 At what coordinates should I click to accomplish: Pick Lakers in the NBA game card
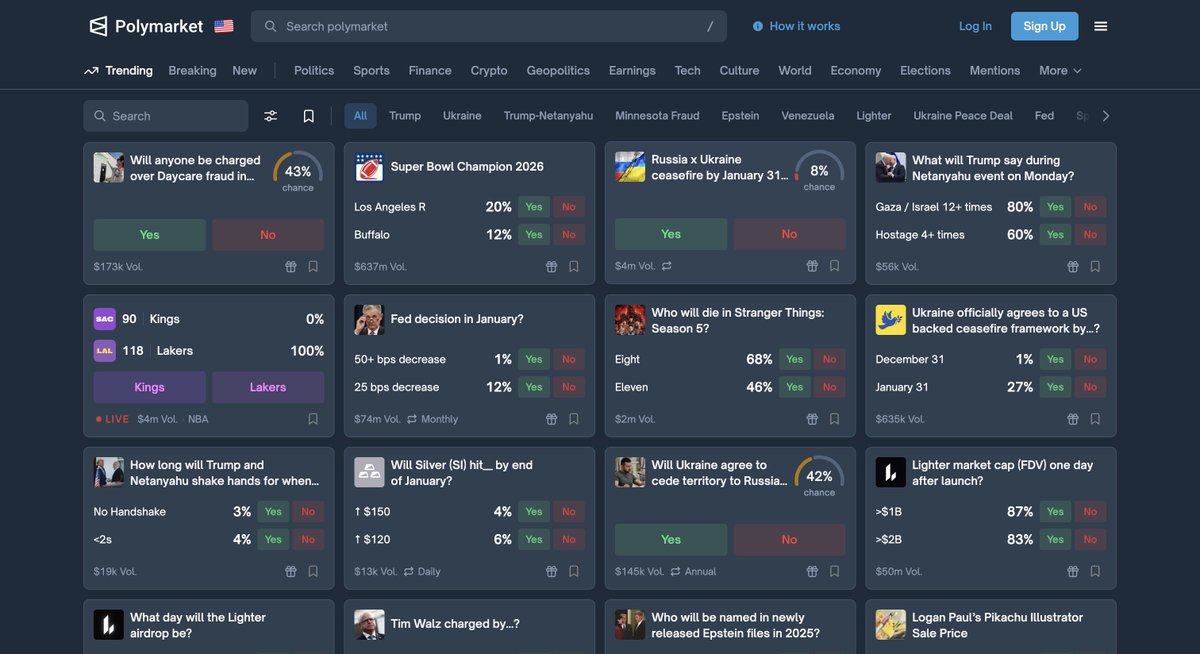268,387
